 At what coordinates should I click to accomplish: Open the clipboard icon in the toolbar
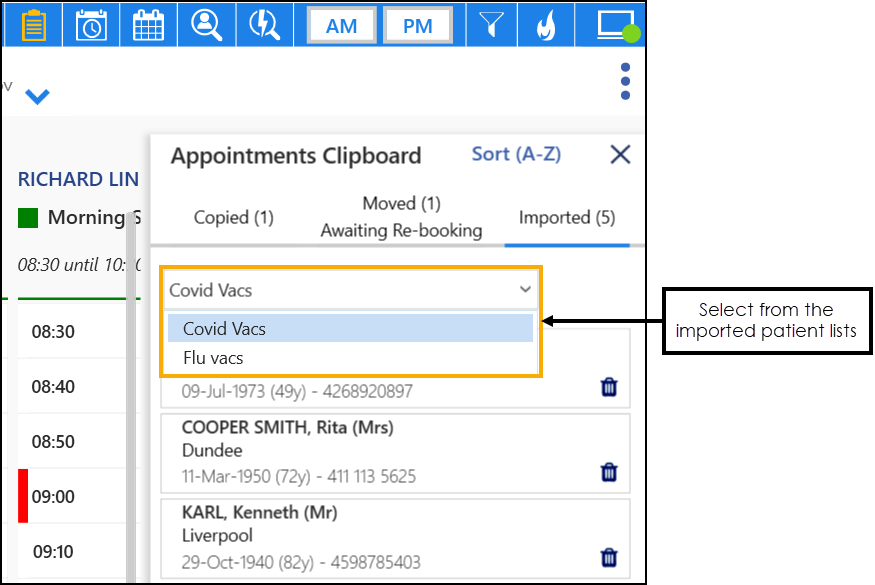point(33,24)
